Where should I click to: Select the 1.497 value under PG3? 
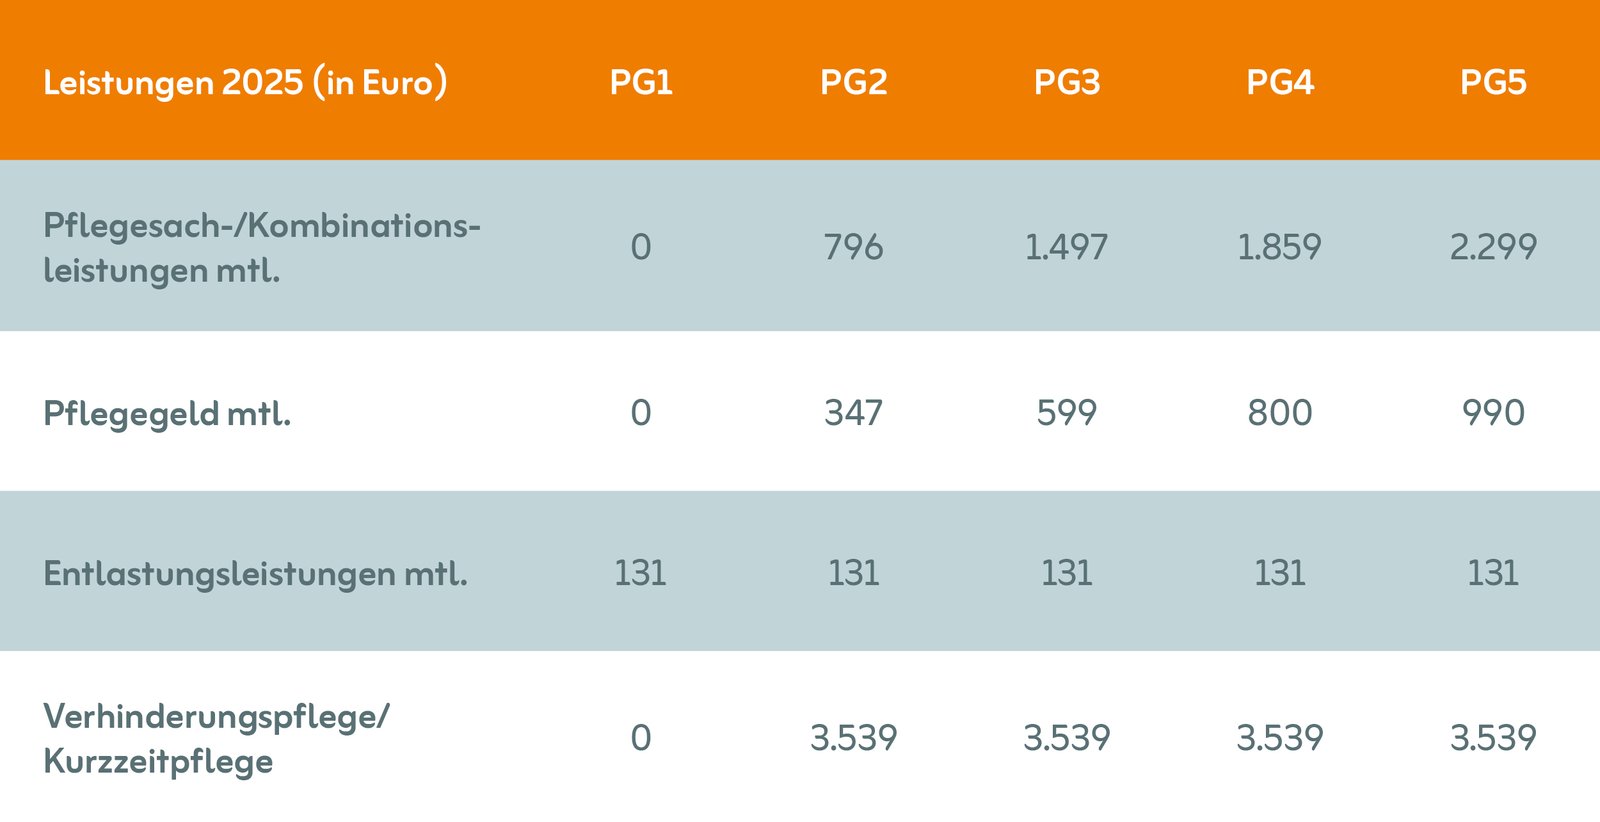pyautogui.click(x=1067, y=247)
